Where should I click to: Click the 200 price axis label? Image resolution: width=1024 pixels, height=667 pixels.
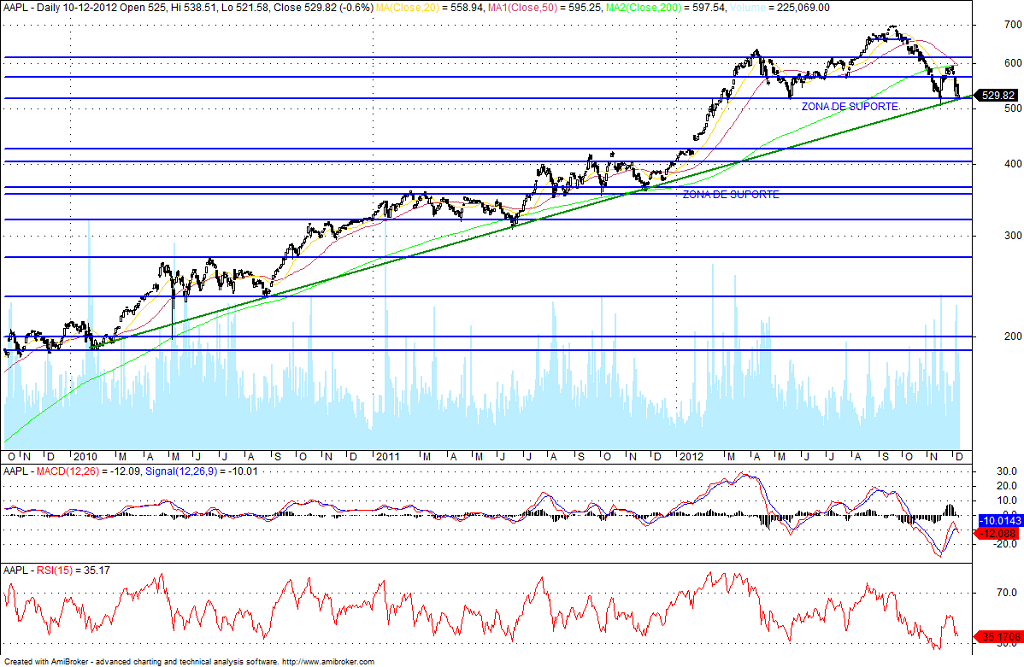point(1013,336)
